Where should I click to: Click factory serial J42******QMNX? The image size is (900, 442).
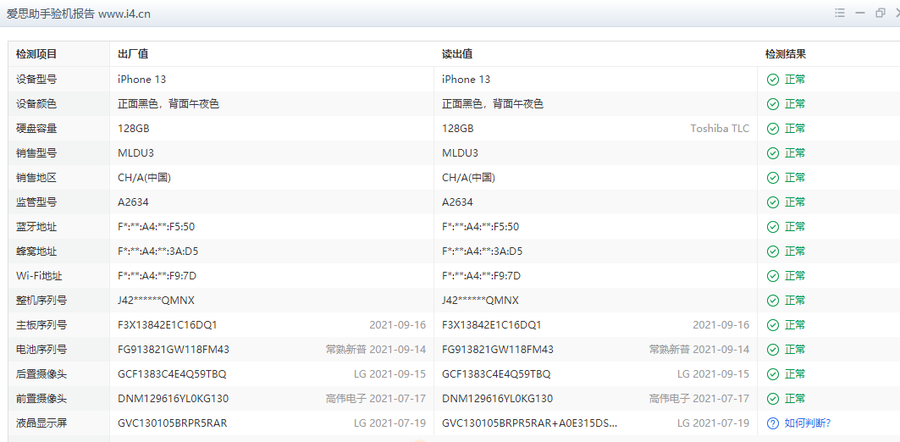click(156, 300)
